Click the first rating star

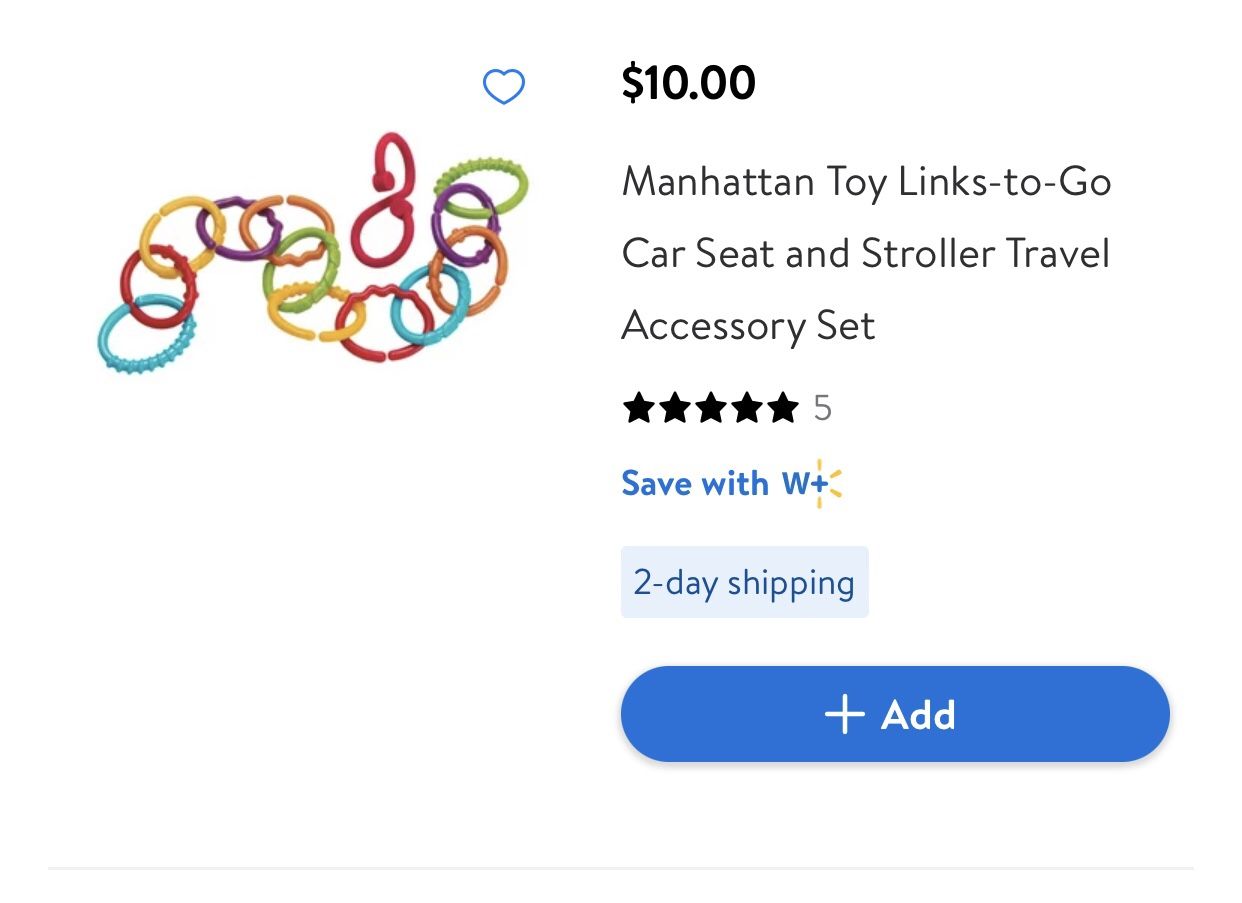[639, 408]
